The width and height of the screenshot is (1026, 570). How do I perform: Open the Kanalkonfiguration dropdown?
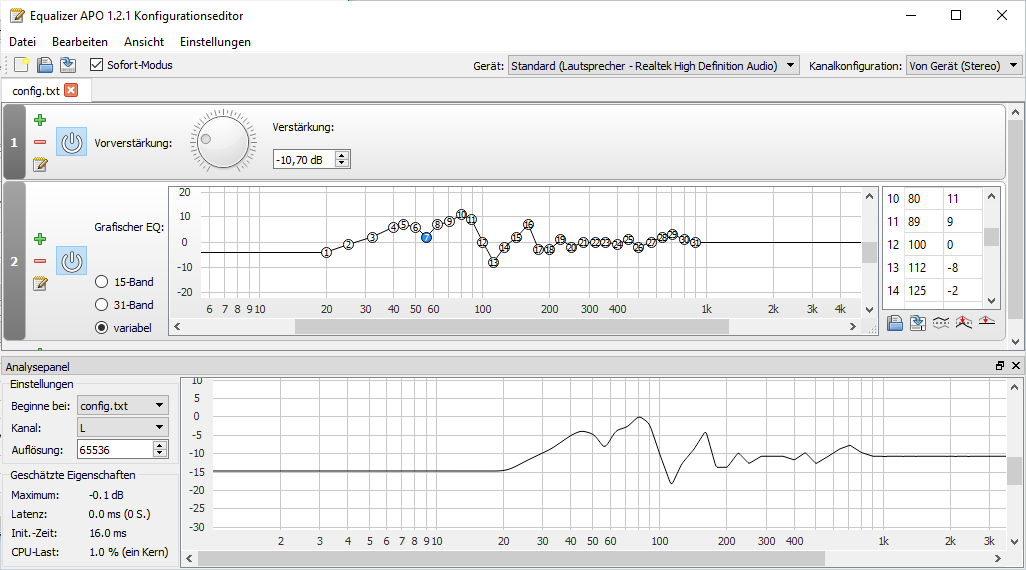pyautogui.click(x=963, y=66)
